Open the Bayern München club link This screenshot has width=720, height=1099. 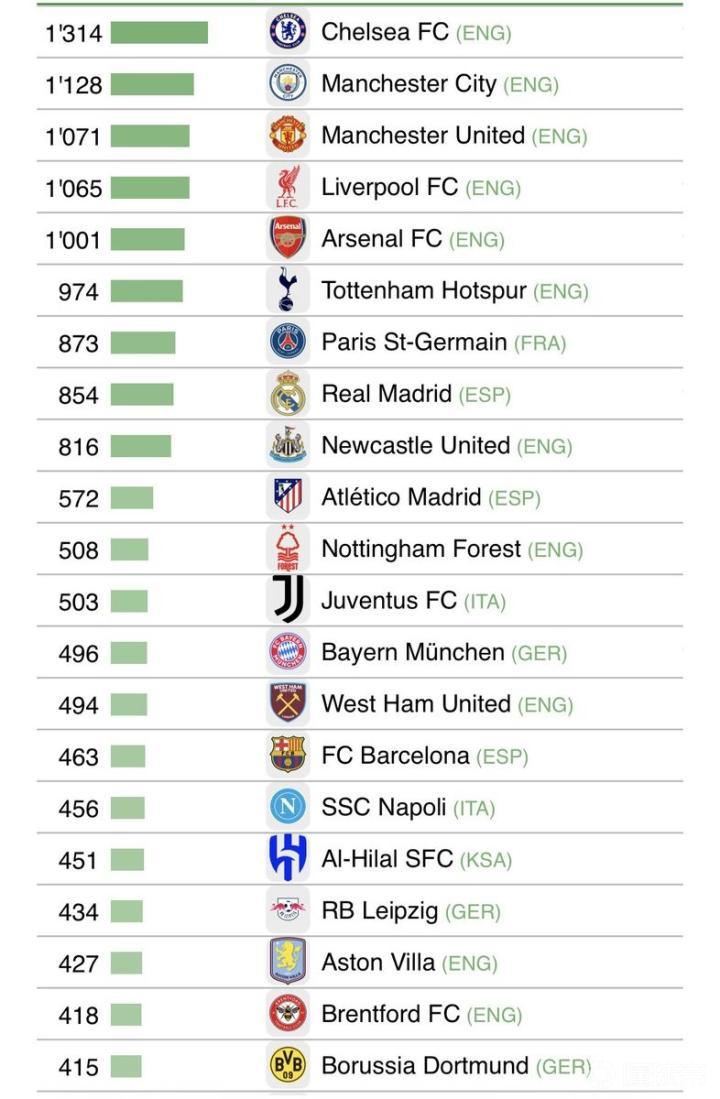tap(412, 653)
